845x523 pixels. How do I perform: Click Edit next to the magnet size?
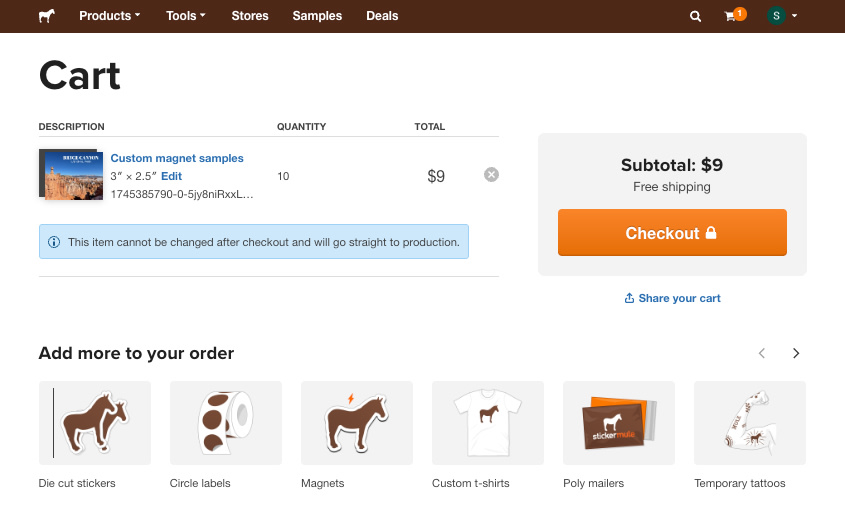(171, 176)
